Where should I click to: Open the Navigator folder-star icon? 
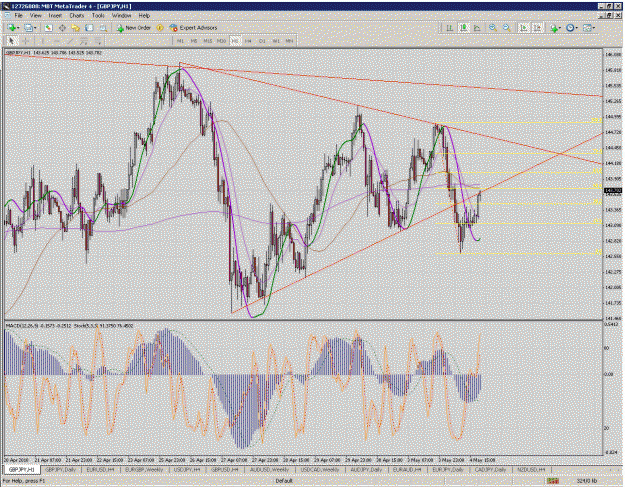(x=75, y=27)
